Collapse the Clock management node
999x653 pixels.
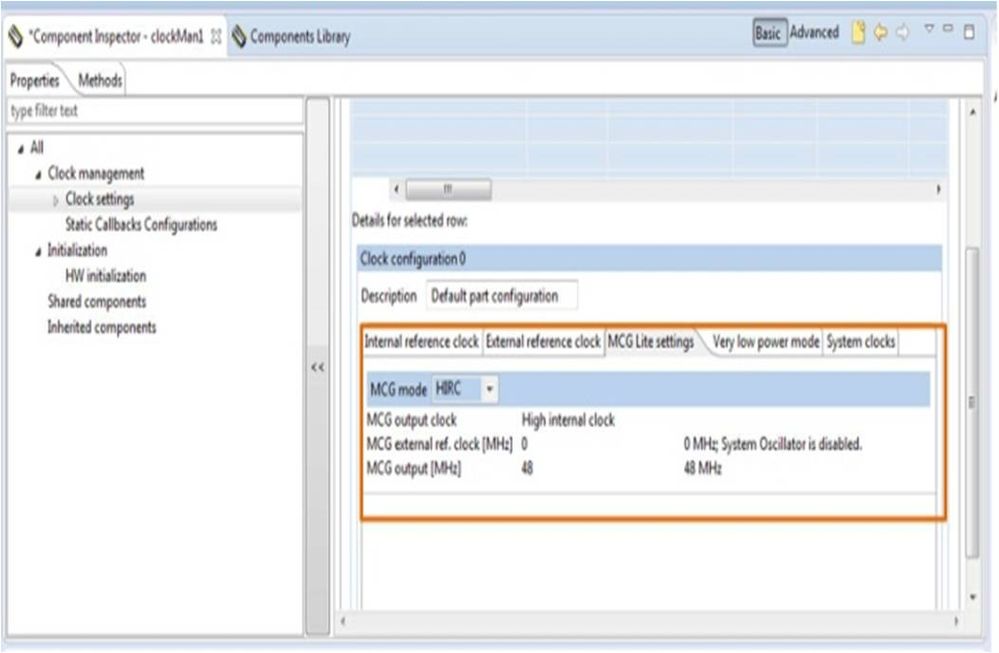click(38, 175)
